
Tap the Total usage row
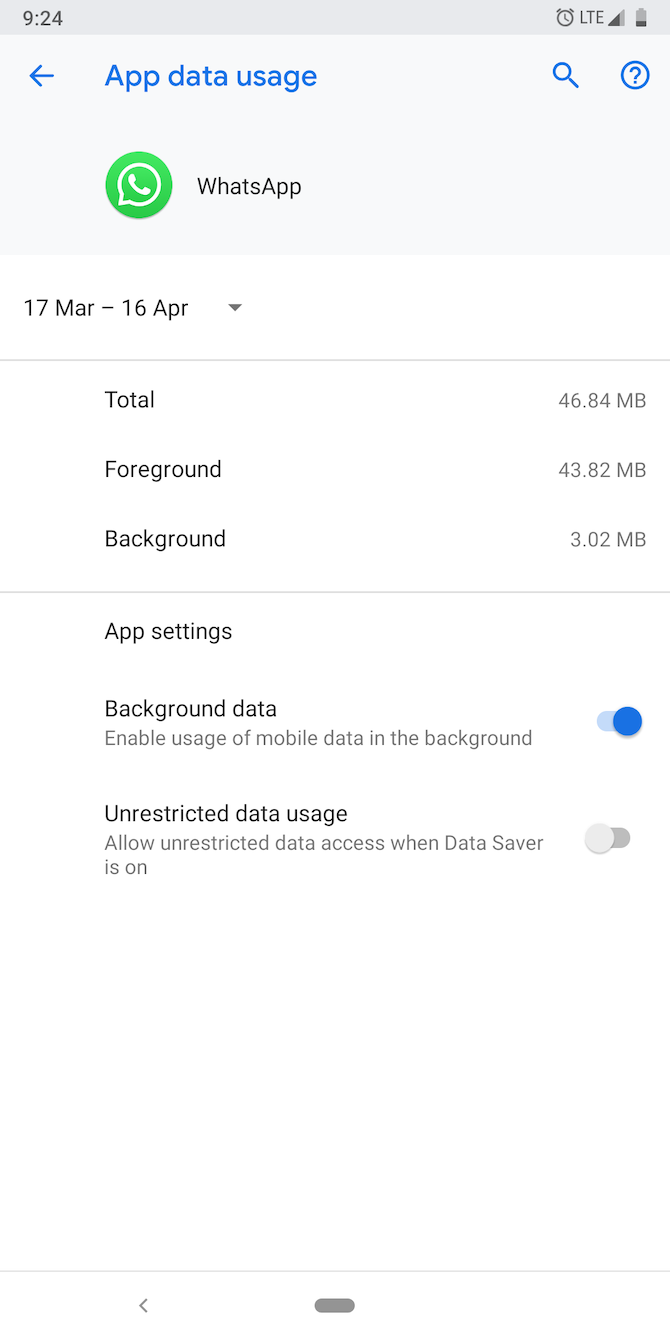335,400
